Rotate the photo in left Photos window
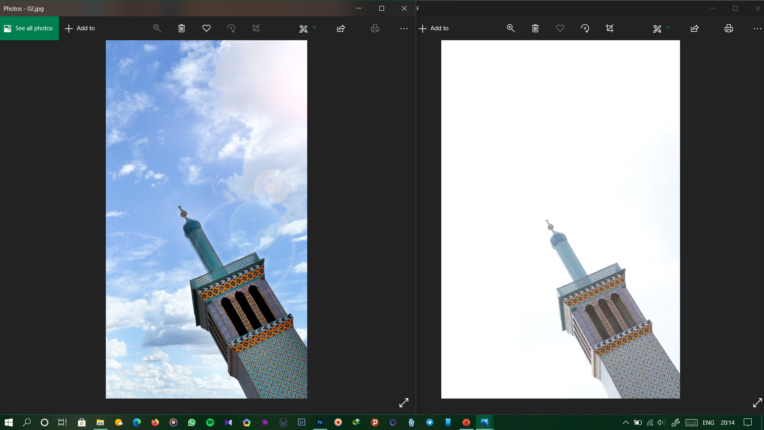 231,28
